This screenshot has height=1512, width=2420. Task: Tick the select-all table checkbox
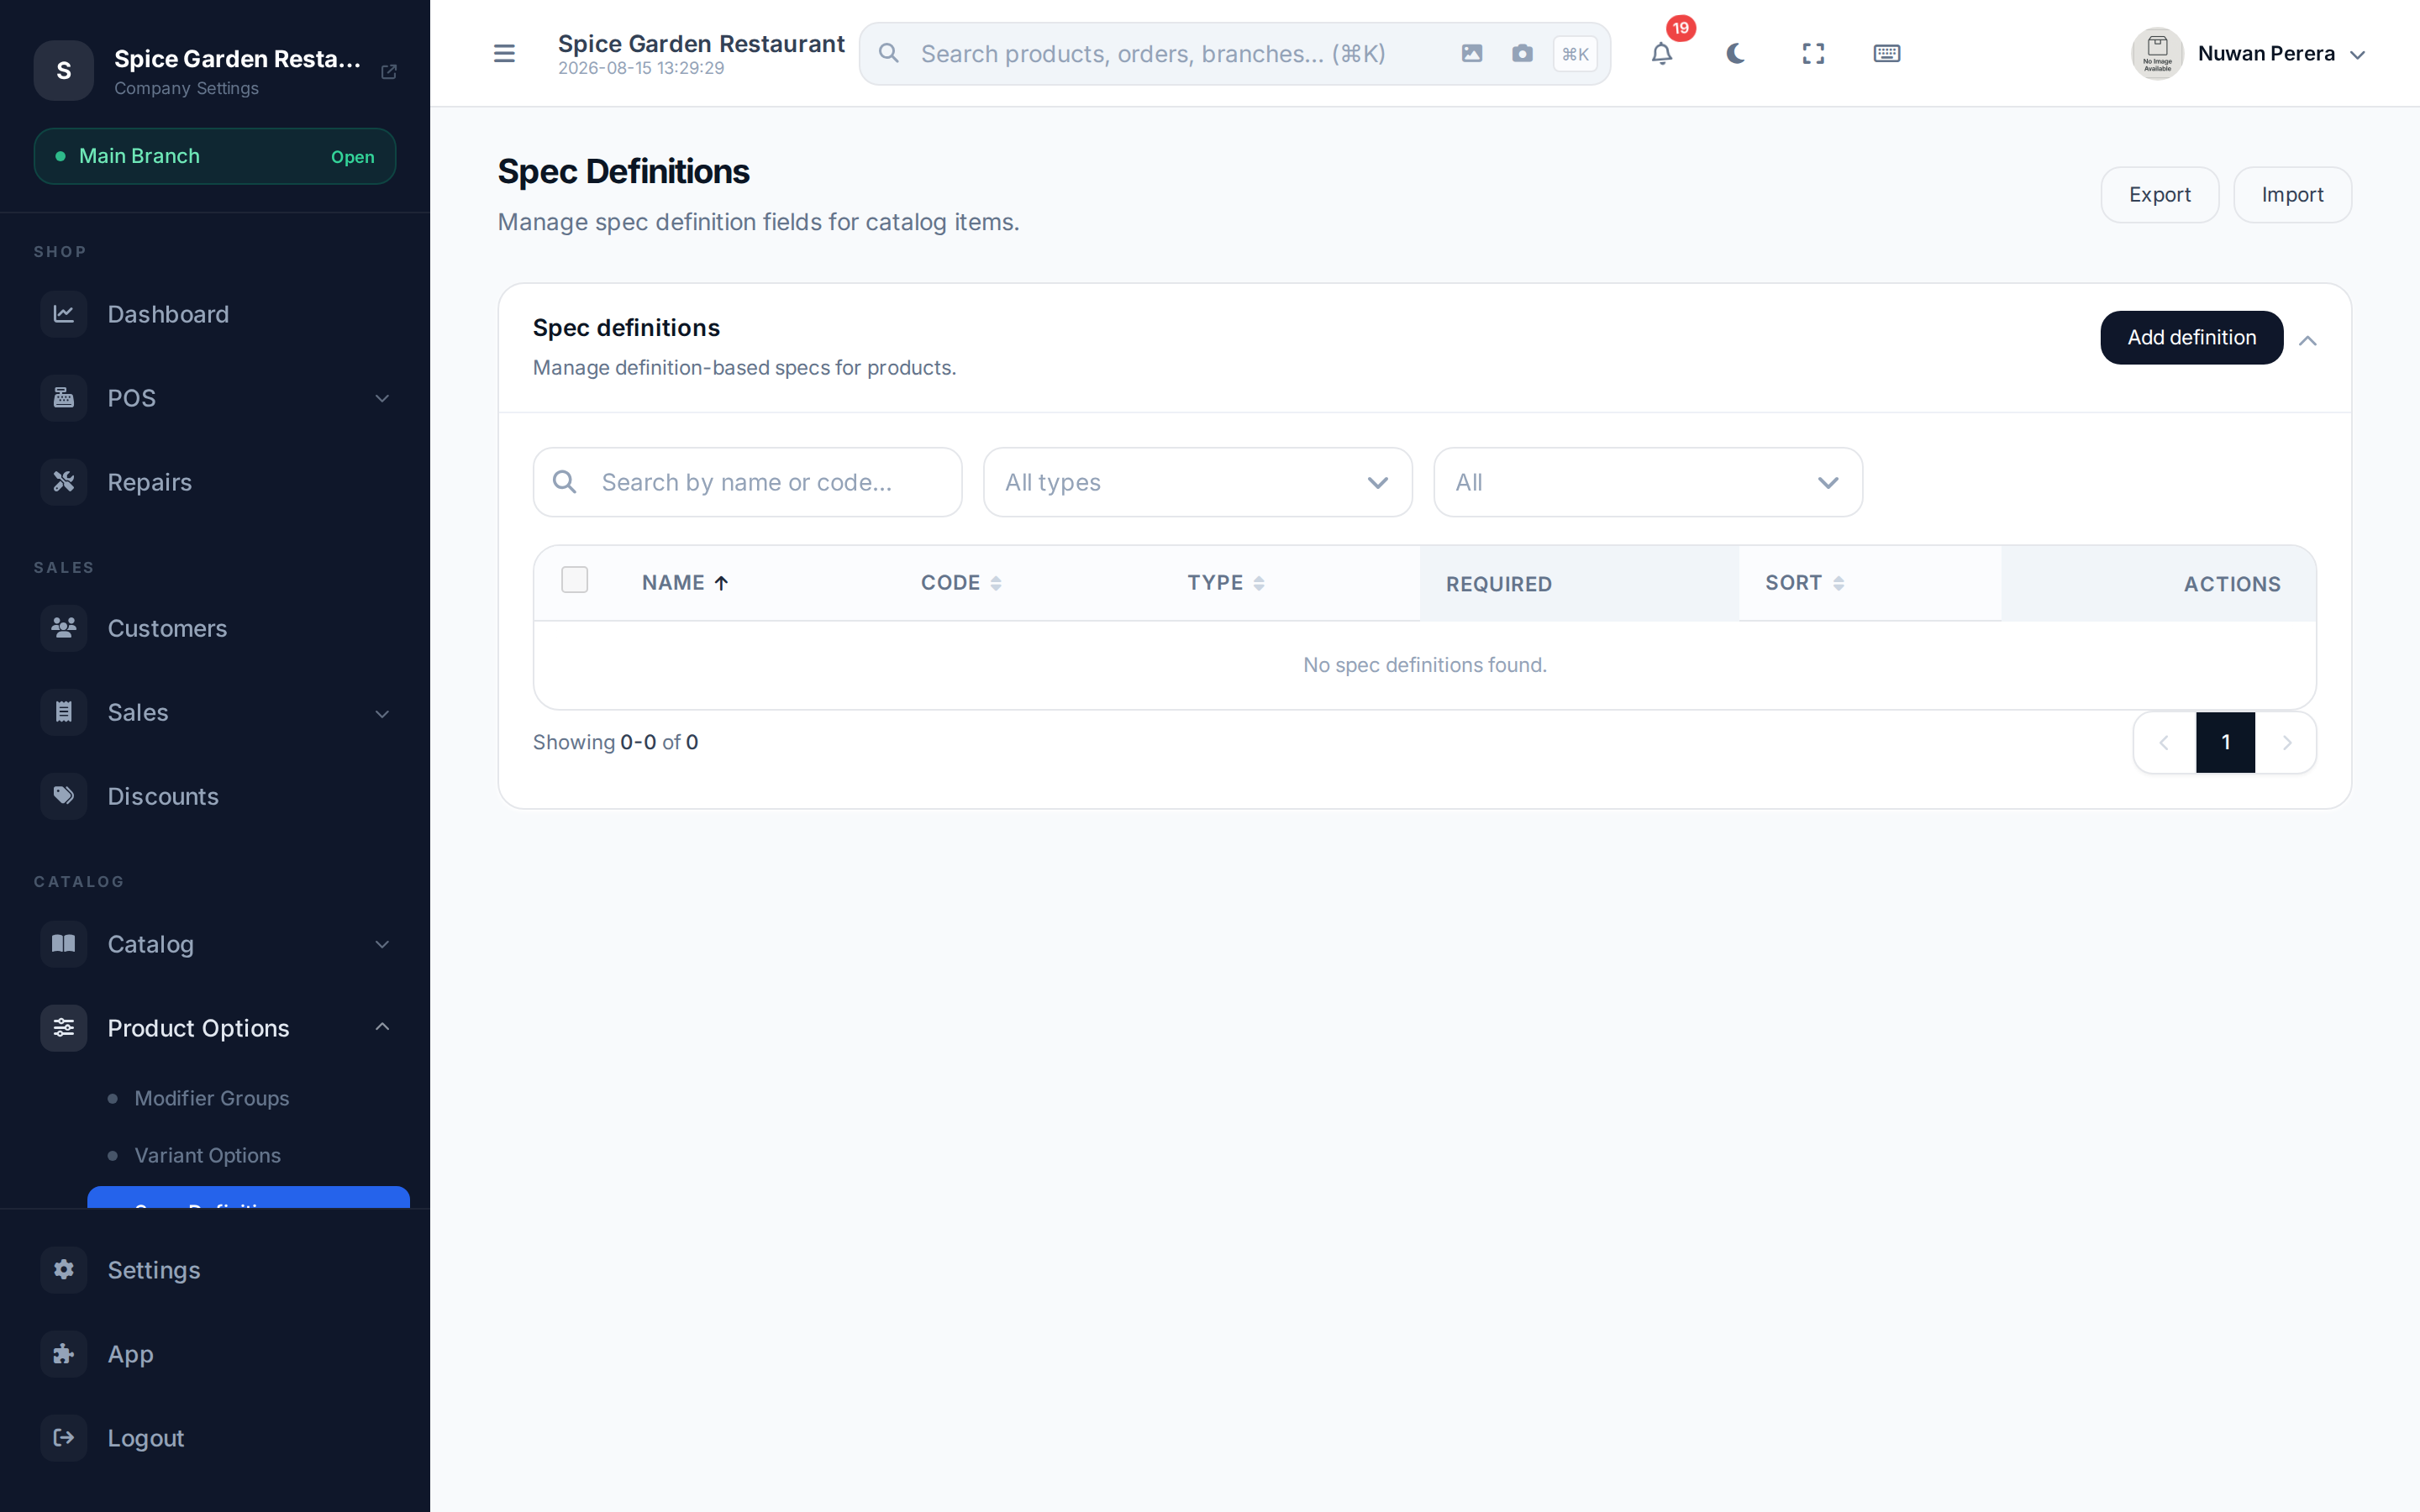[575, 580]
